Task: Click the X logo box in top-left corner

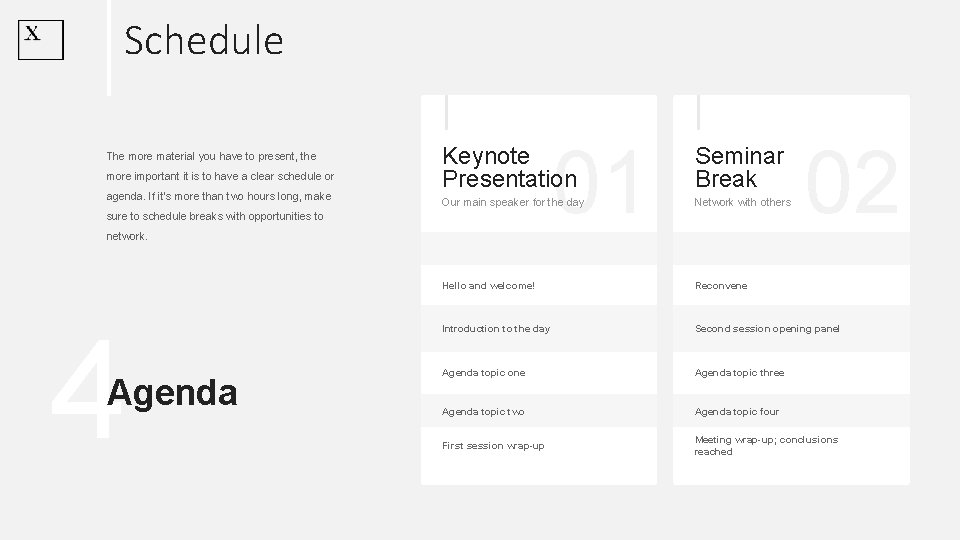Action: (x=40, y=40)
